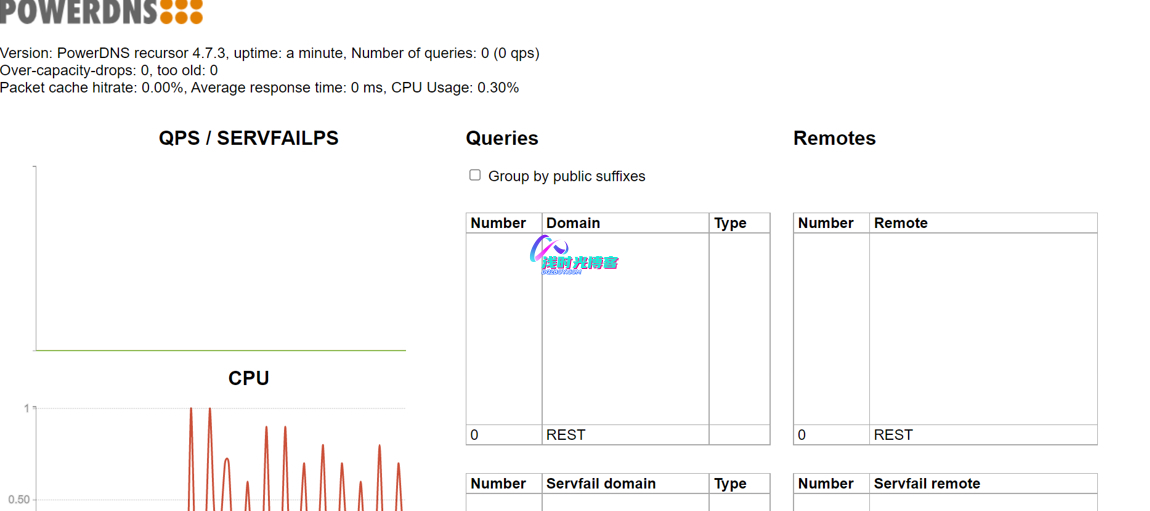Enable Group by public suffixes checkbox
The height and width of the screenshot is (511, 1150).
click(x=475, y=175)
